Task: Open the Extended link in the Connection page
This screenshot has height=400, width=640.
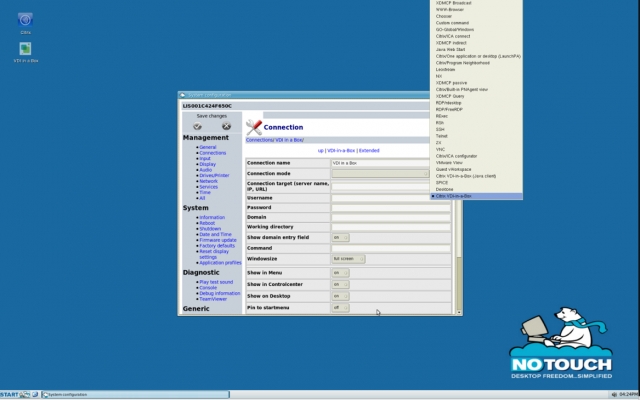Action: tap(369, 150)
